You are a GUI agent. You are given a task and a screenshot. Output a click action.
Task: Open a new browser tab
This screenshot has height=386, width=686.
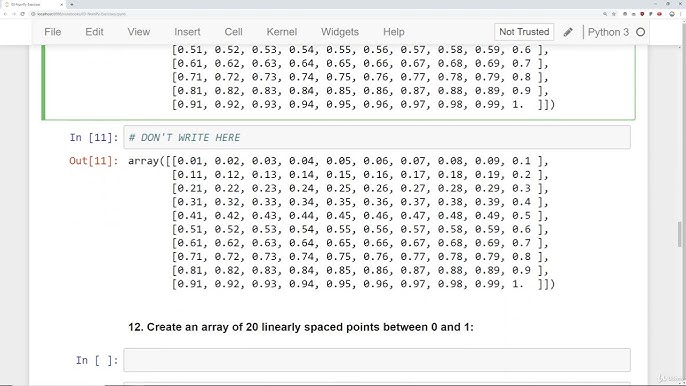(72, 4)
